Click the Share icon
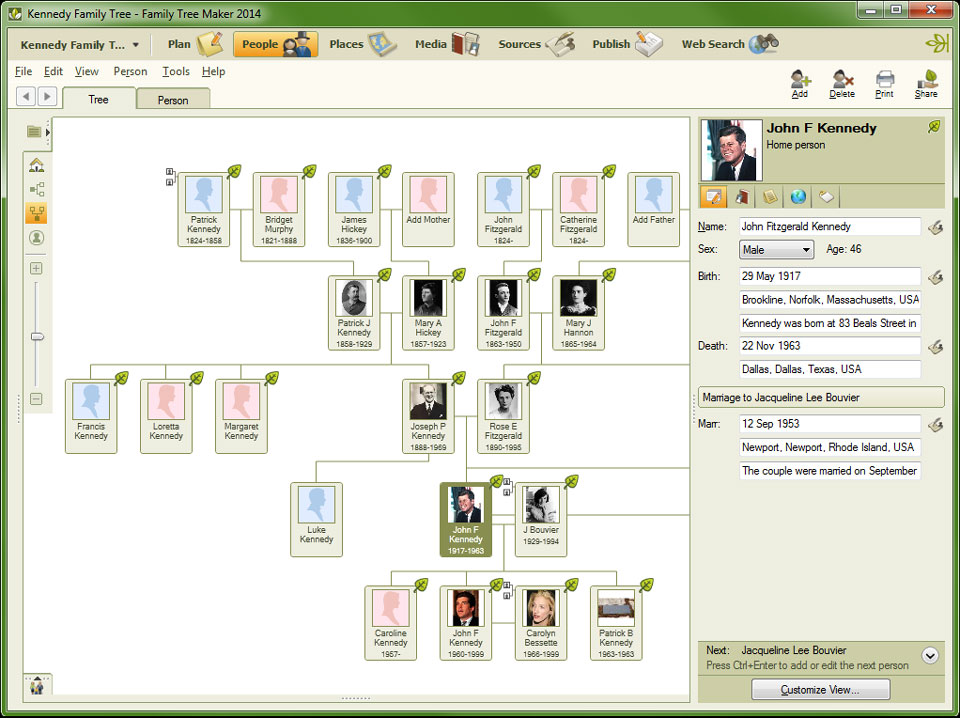Viewport: 960px width, 718px height. tap(926, 84)
